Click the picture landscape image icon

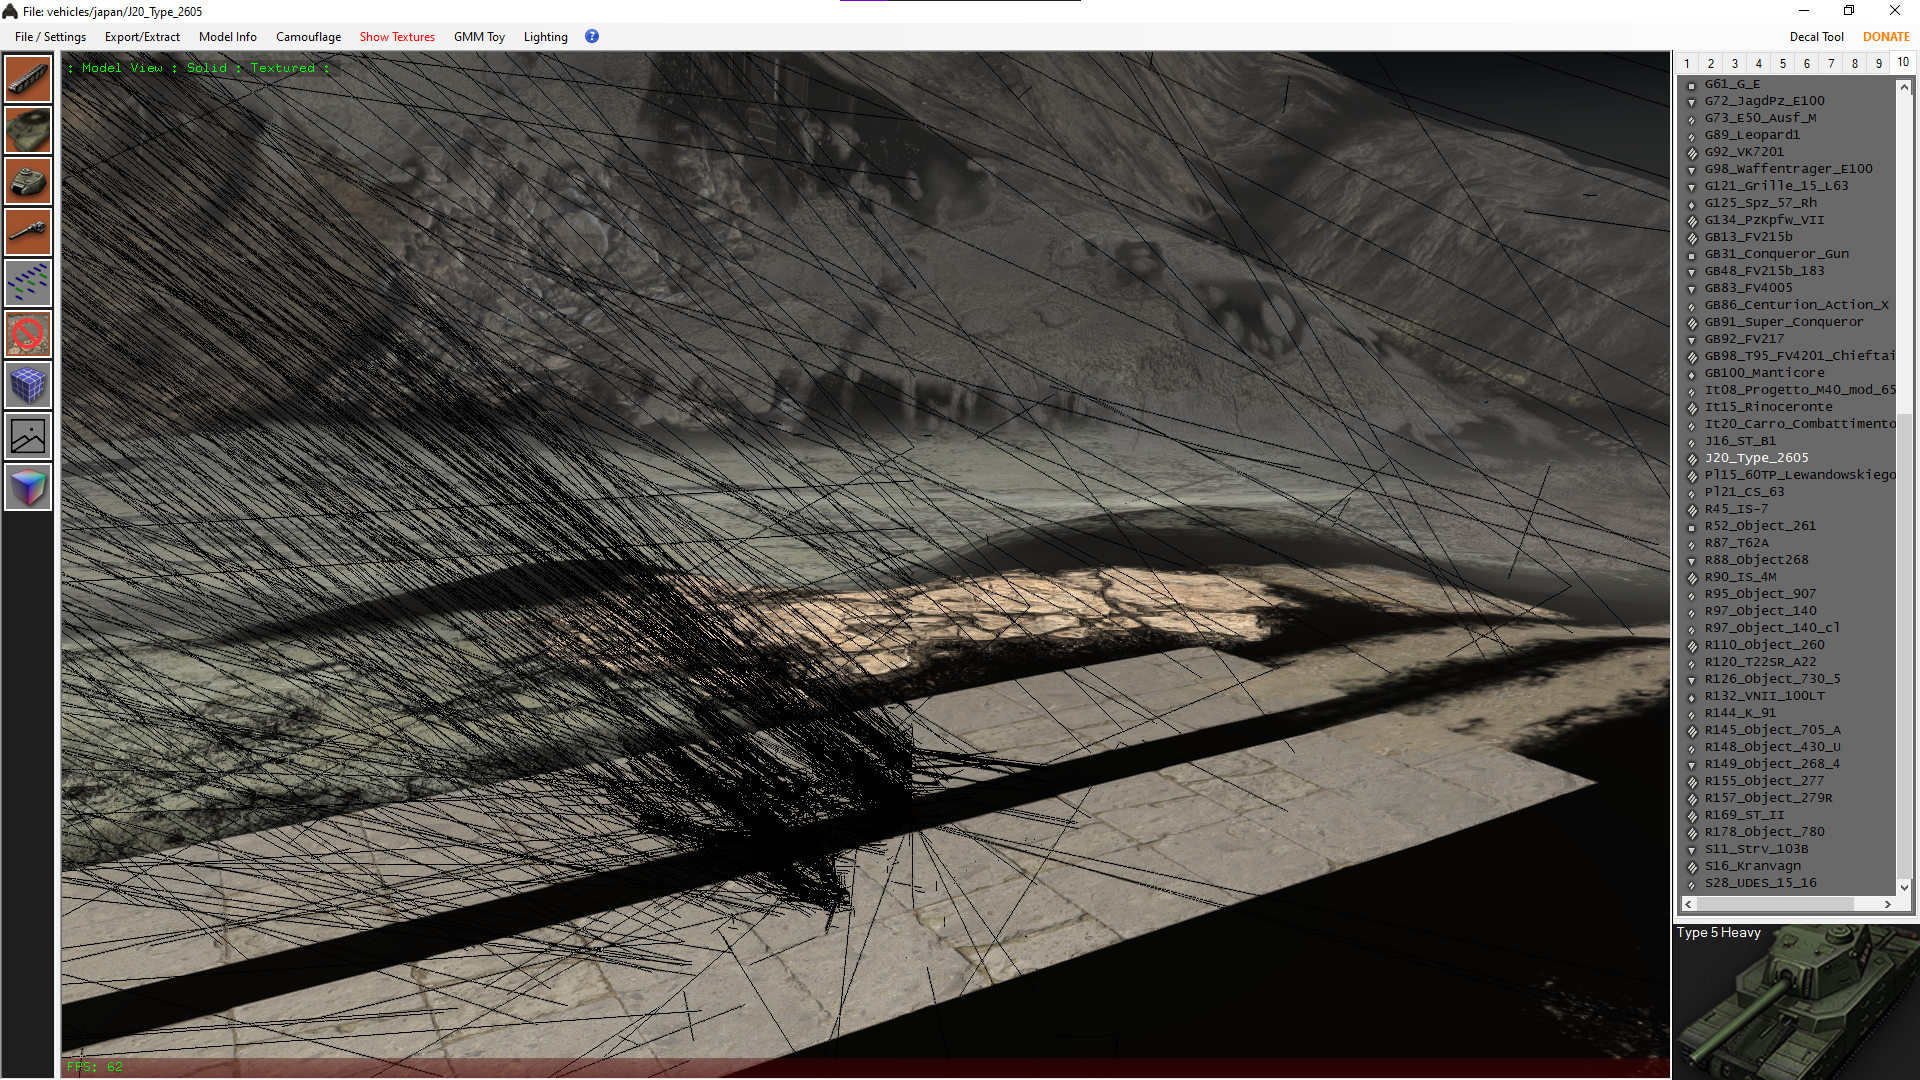[x=28, y=436]
